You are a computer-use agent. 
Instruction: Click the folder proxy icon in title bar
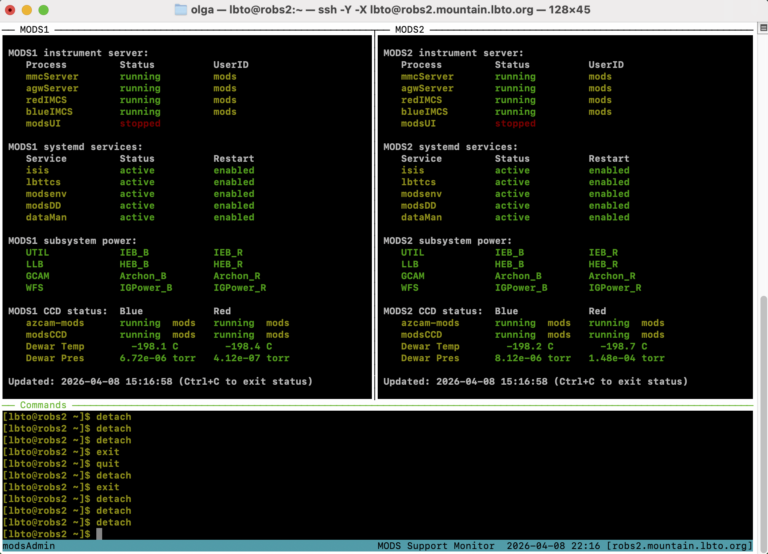(181, 10)
